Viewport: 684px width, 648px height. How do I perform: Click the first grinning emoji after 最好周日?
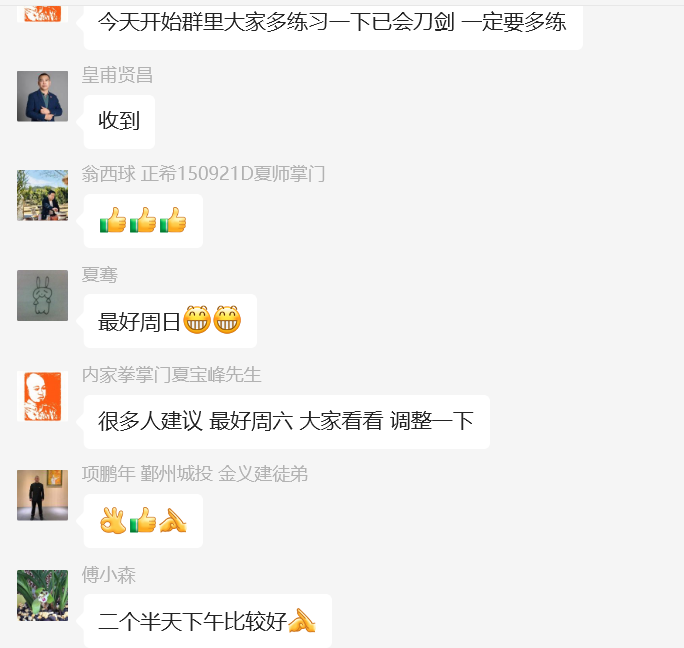pos(197,320)
